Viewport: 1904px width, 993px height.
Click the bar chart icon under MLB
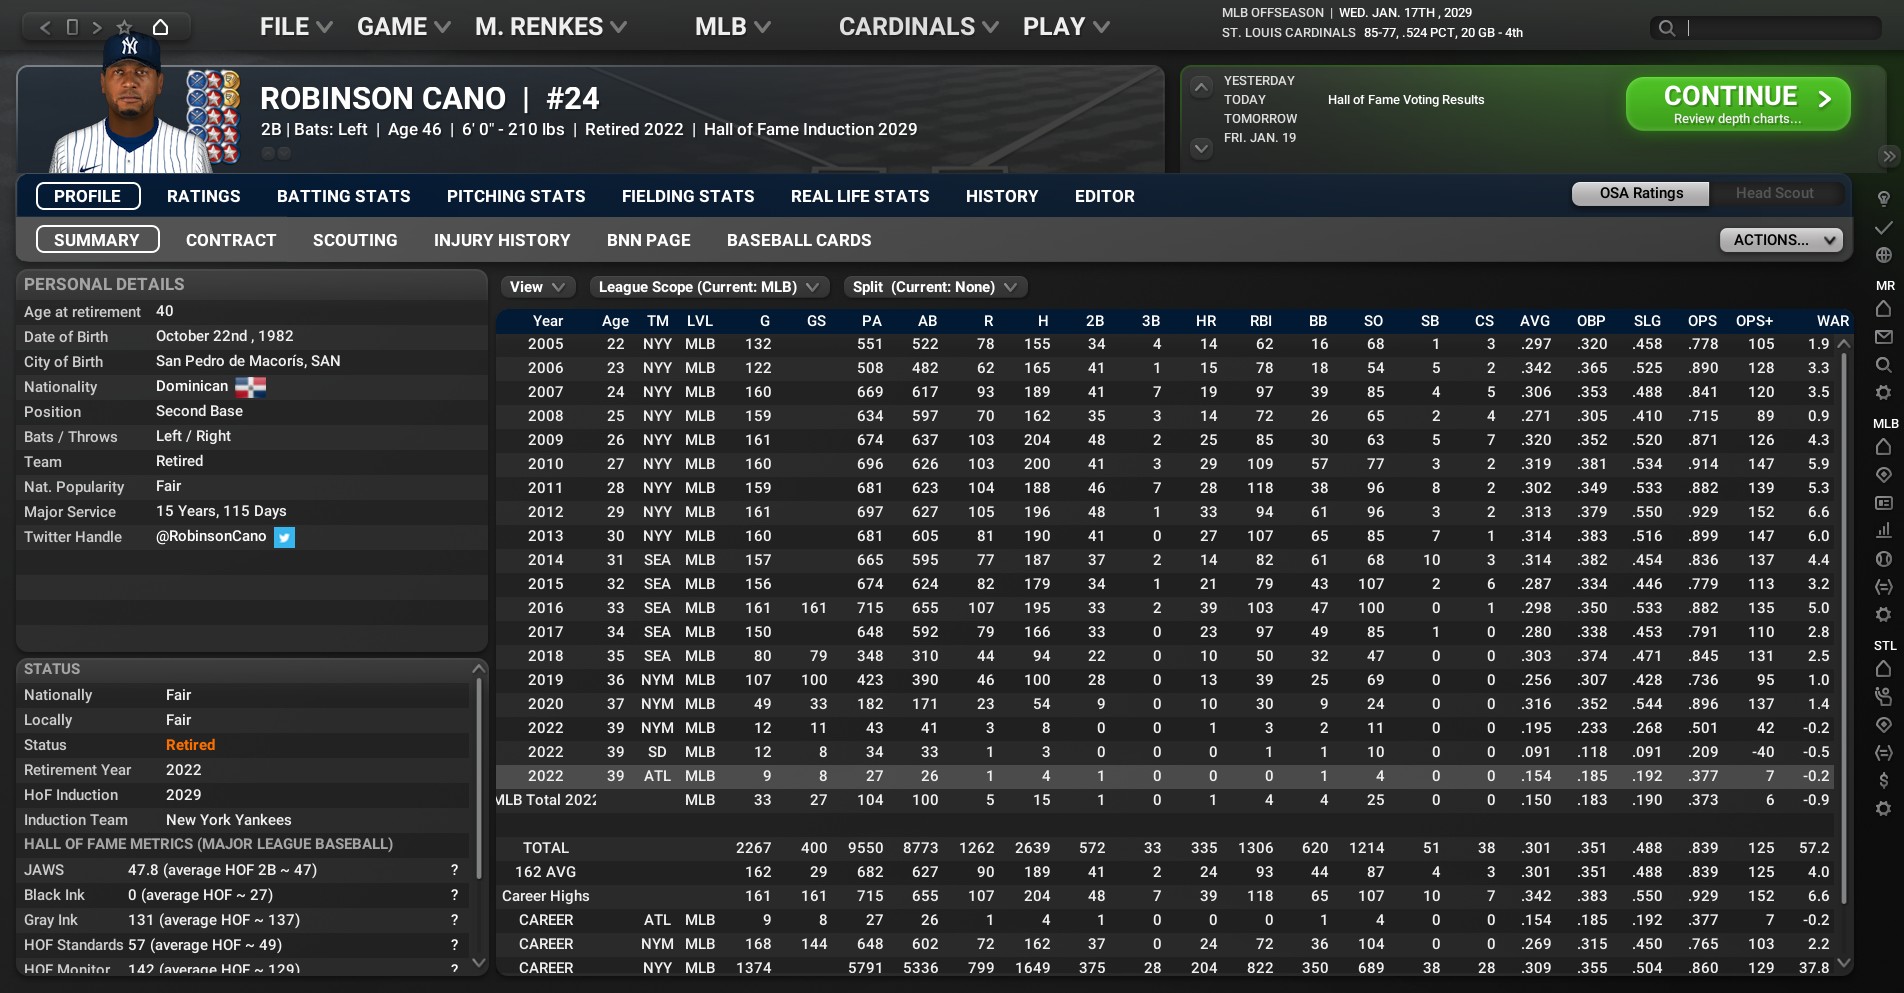1883,530
